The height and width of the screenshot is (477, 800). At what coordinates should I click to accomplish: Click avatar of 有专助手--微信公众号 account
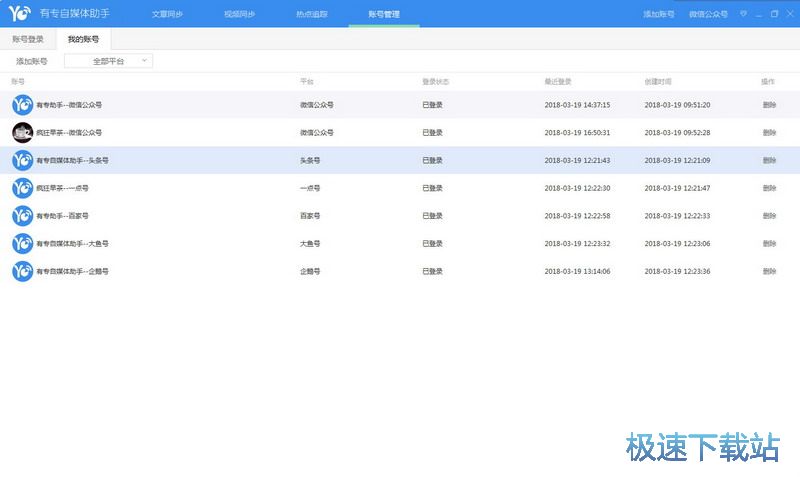coord(22,105)
